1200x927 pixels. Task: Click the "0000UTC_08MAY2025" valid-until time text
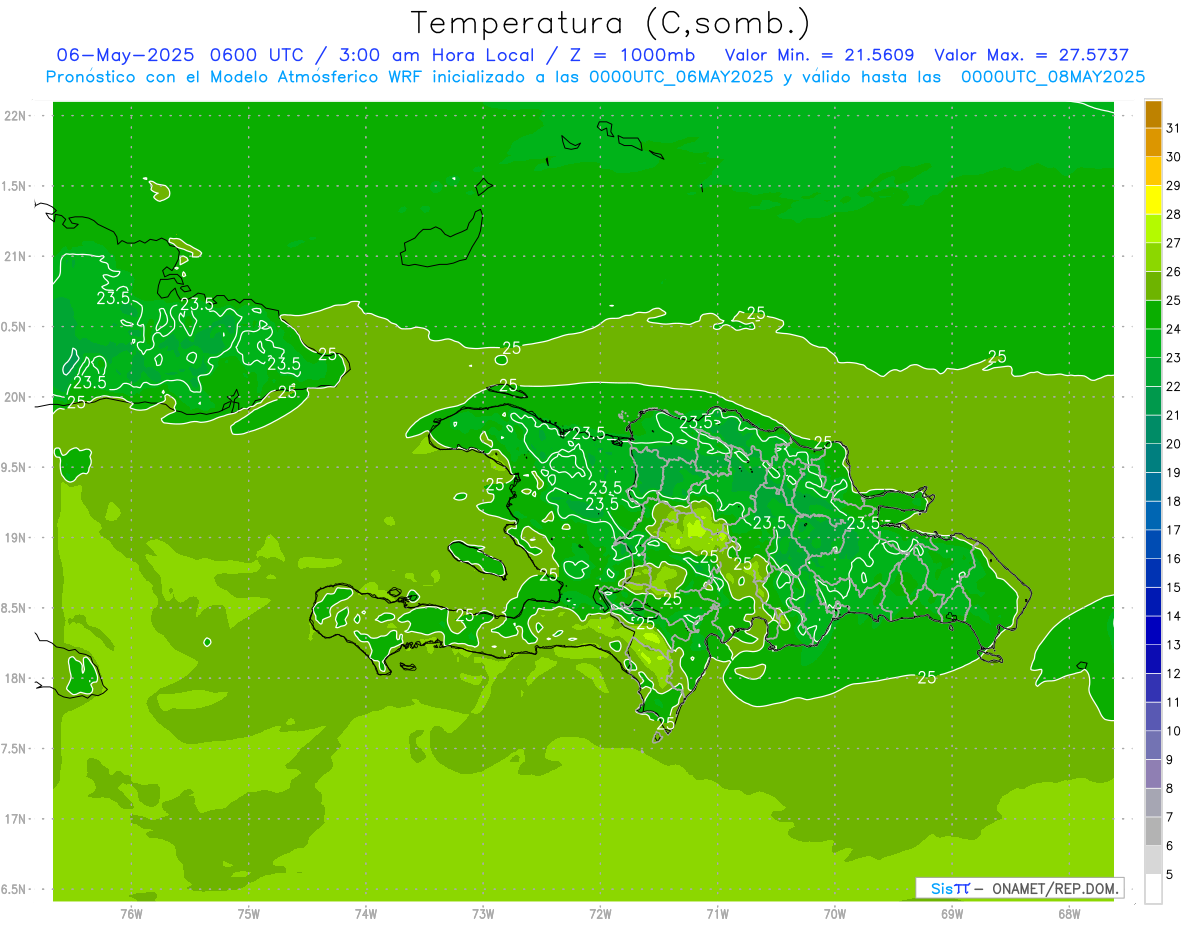[1053, 76]
